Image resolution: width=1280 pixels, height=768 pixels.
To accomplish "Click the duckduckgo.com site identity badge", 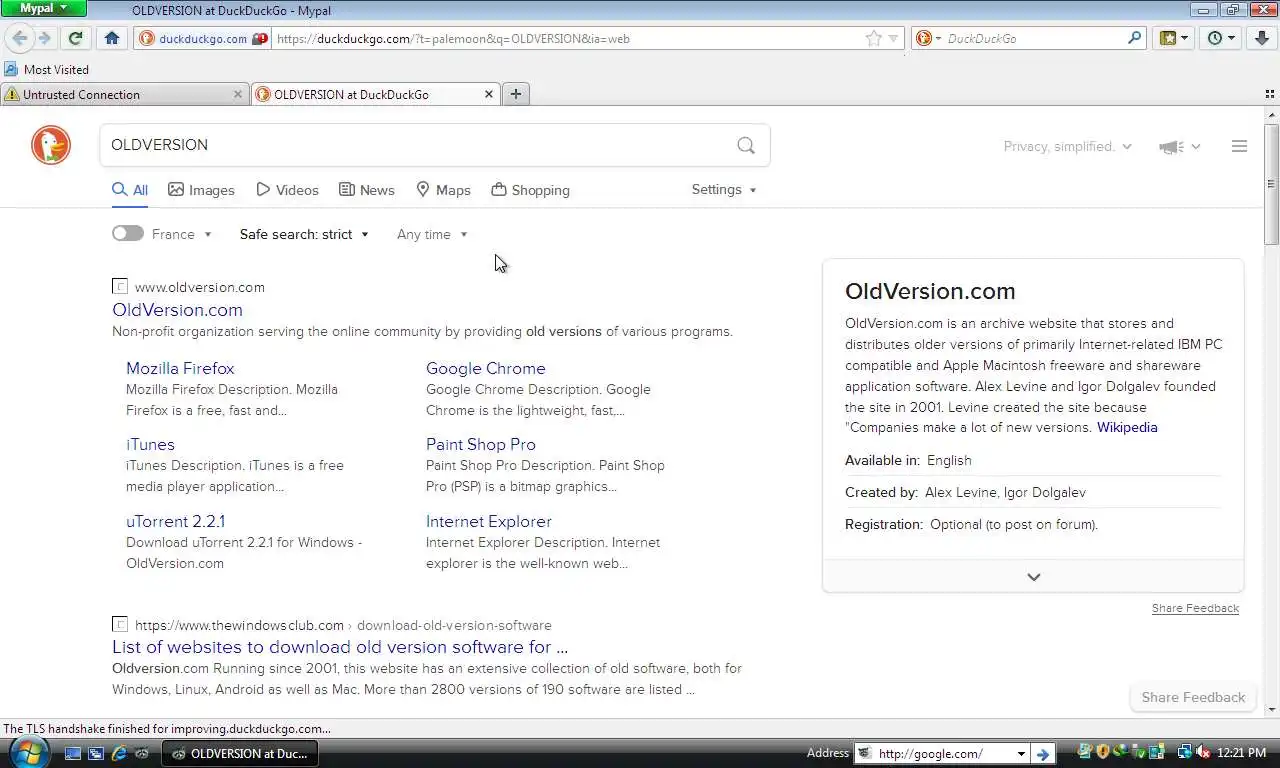I will [x=204, y=38].
